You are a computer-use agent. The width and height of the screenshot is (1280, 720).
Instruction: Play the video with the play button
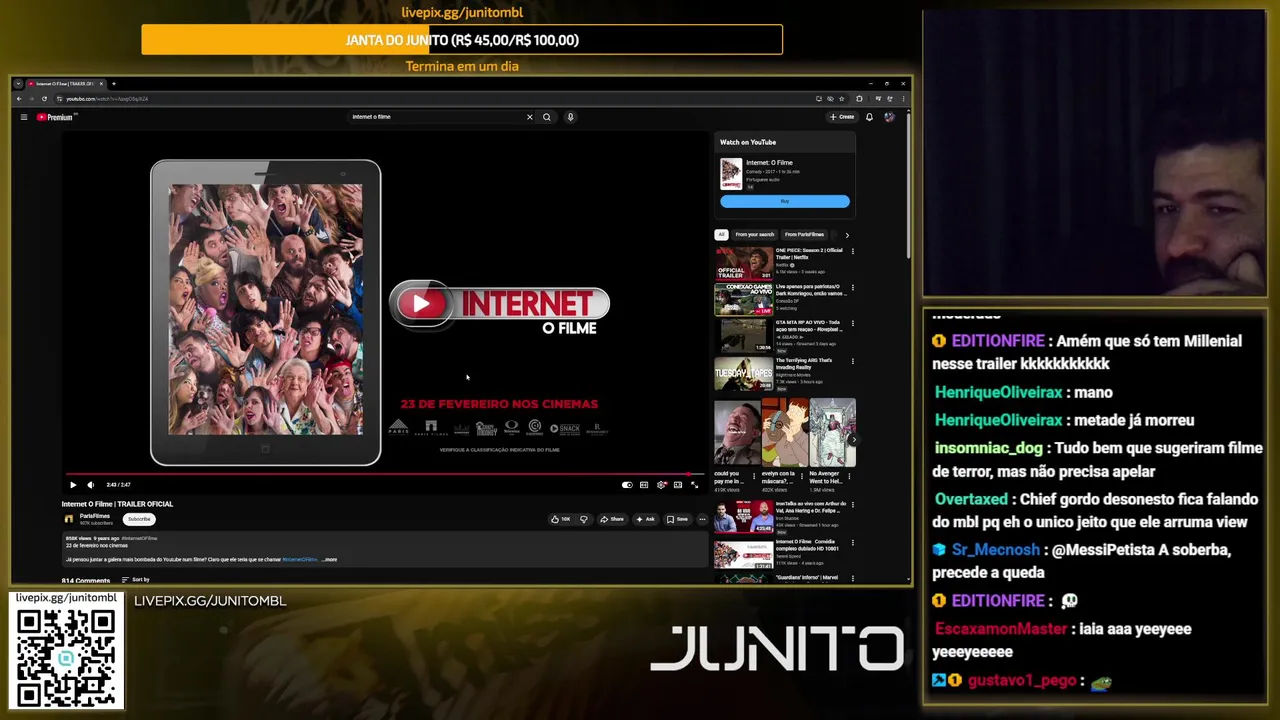pos(73,485)
